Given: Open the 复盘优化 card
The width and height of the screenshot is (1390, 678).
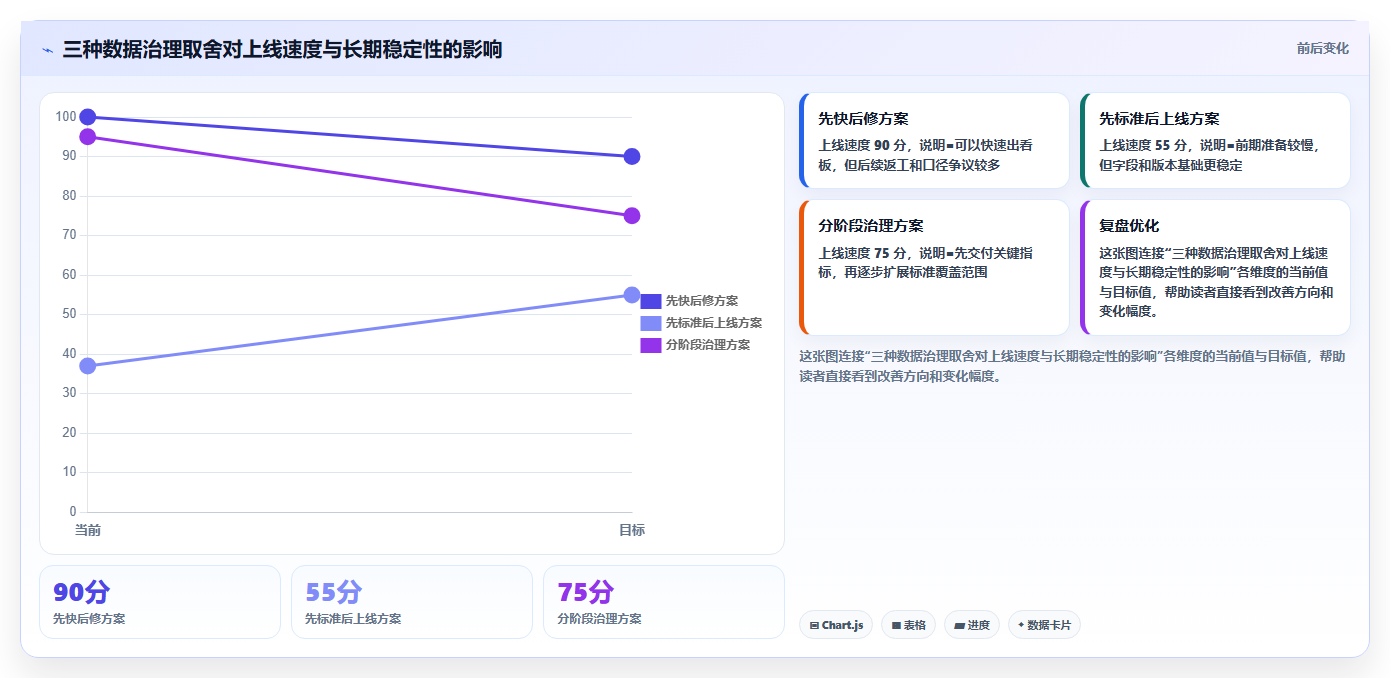Looking at the screenshot, I should (1215, 267).
